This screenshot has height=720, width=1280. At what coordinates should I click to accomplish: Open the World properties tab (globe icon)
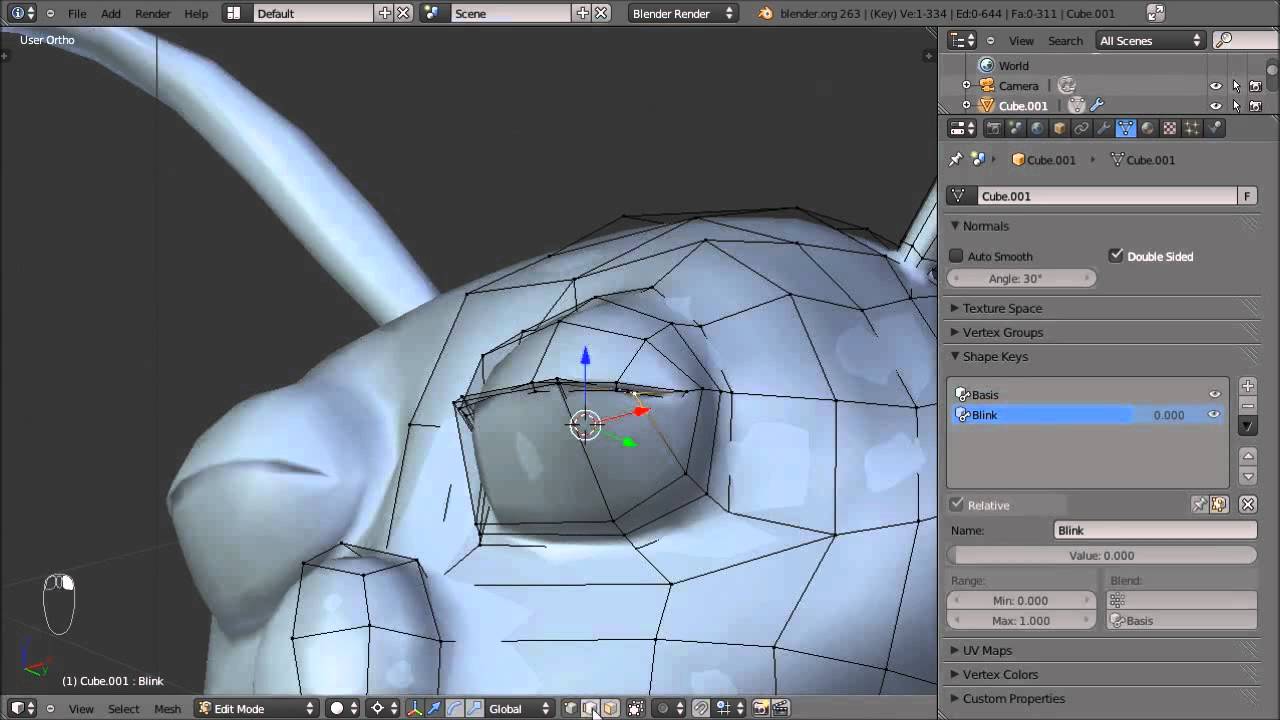point(1037,128)
